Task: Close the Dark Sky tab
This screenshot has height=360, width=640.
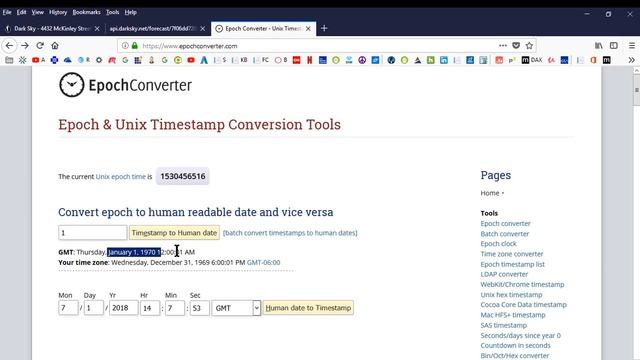Action: (97, 29)
